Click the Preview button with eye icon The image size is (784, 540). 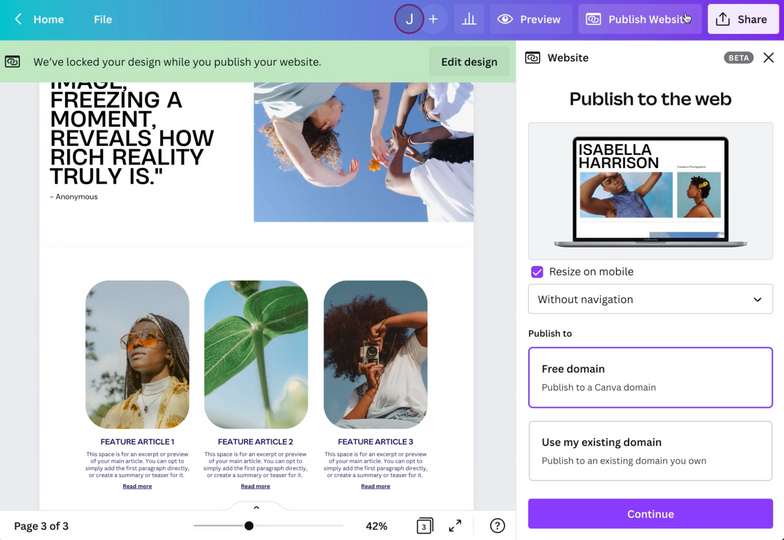(x=530, y=19)
